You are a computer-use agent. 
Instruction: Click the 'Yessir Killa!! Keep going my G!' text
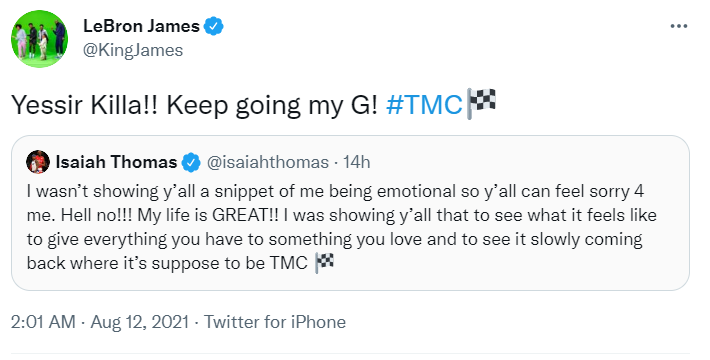tap(194, 105)
